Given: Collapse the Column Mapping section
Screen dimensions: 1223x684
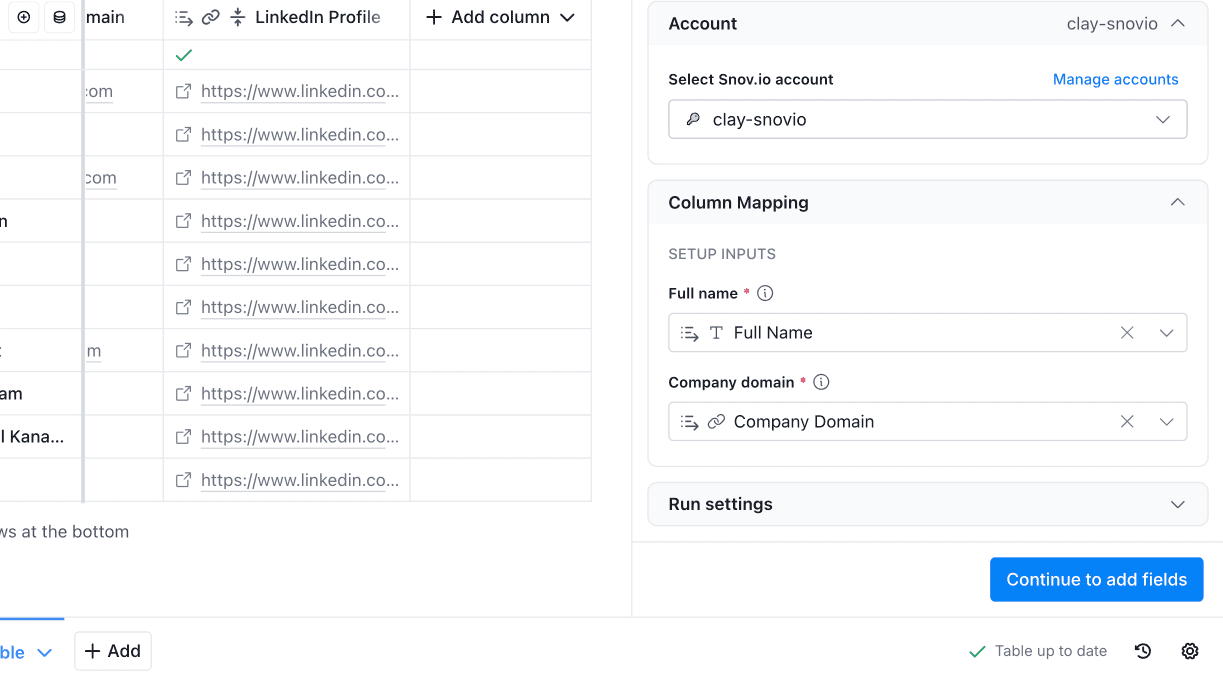Looking at the screenshot, I should [x=1178, y=202].
